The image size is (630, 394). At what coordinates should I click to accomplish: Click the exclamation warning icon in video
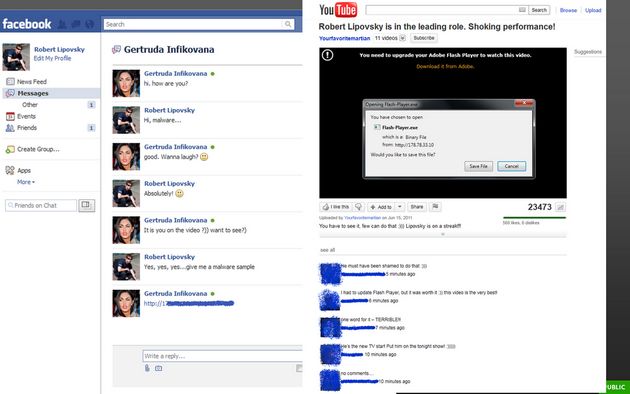(x=327, y=55)
